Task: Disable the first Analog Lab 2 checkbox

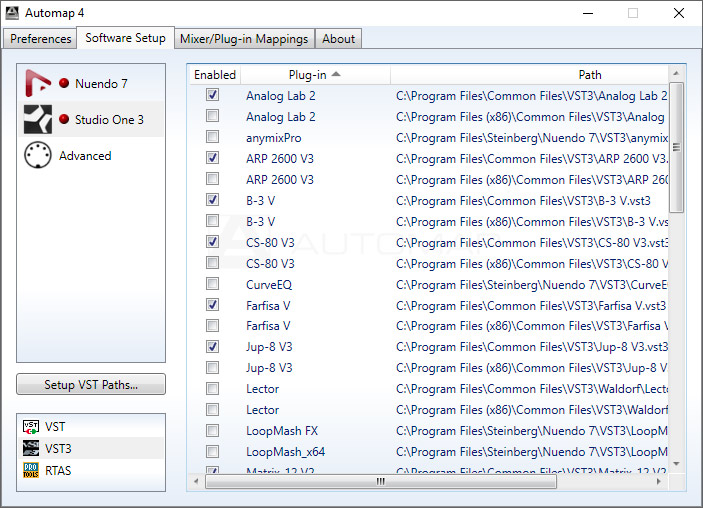Action: 212,95
